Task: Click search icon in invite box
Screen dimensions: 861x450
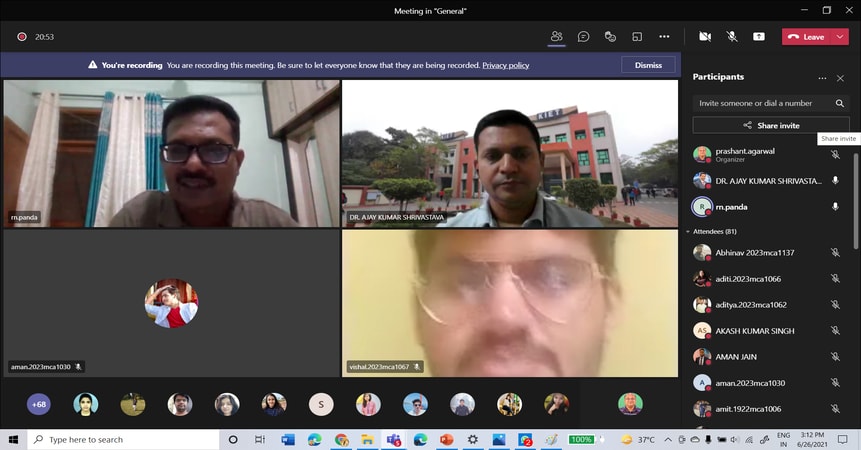Action: point(840,103)
